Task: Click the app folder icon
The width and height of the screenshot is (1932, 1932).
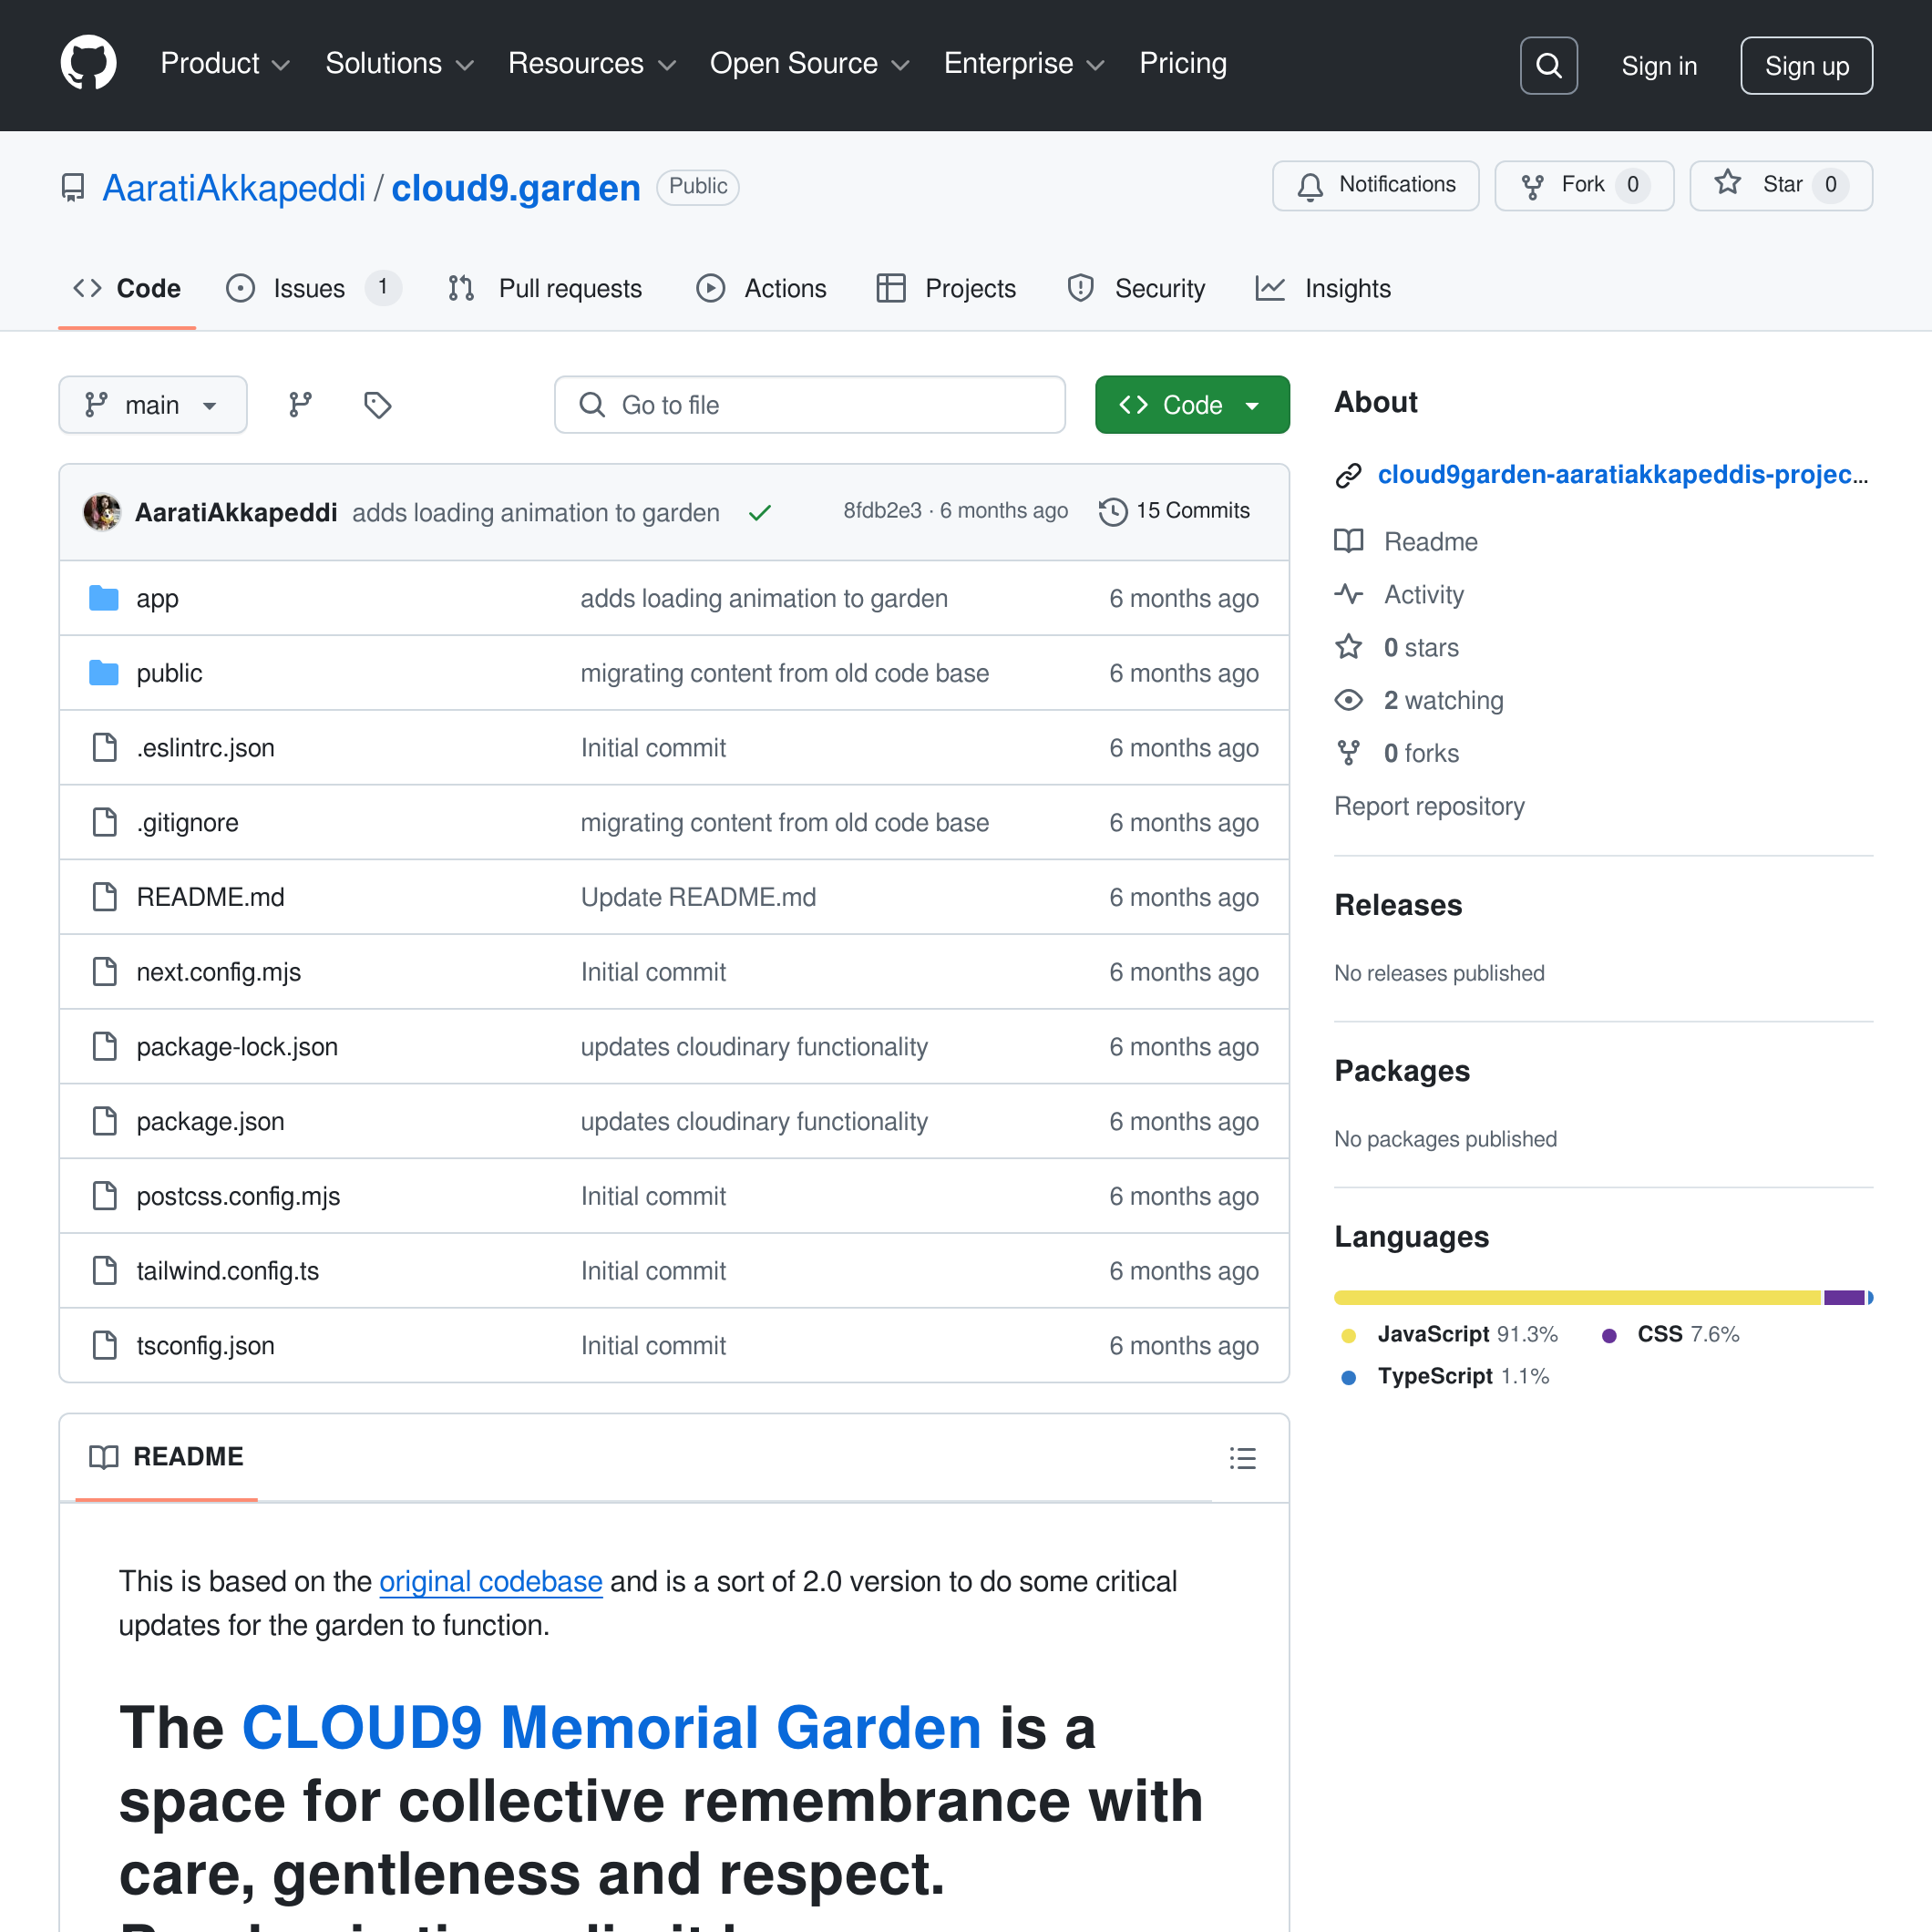Action: [104, 598]
